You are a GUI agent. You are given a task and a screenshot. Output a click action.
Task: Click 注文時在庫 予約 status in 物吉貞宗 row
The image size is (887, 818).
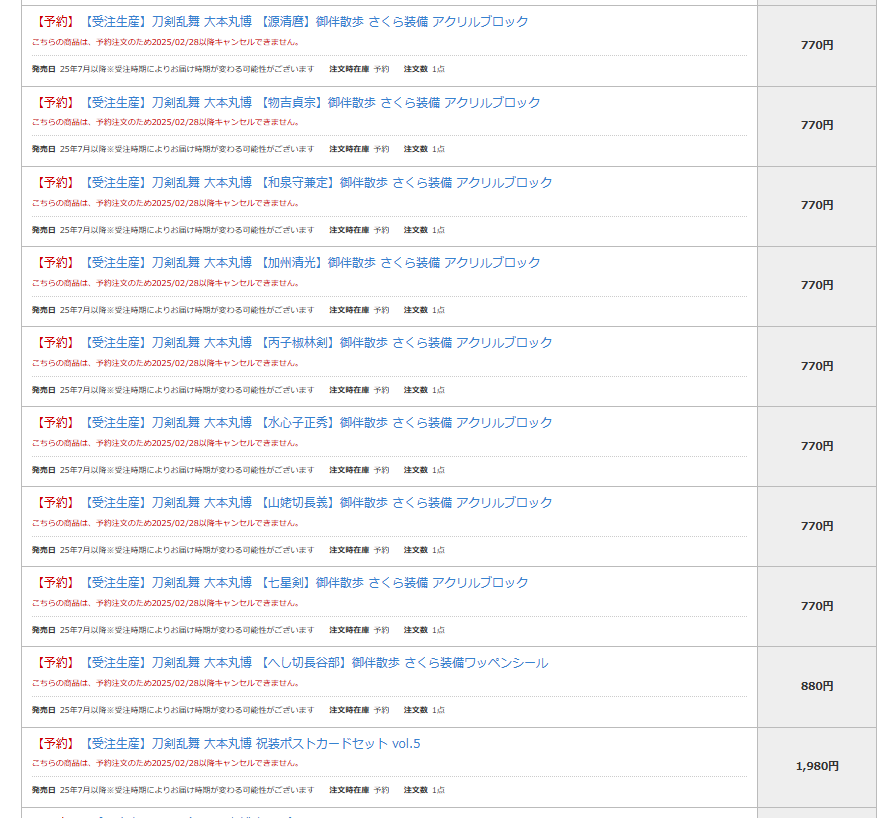(359, 149)
